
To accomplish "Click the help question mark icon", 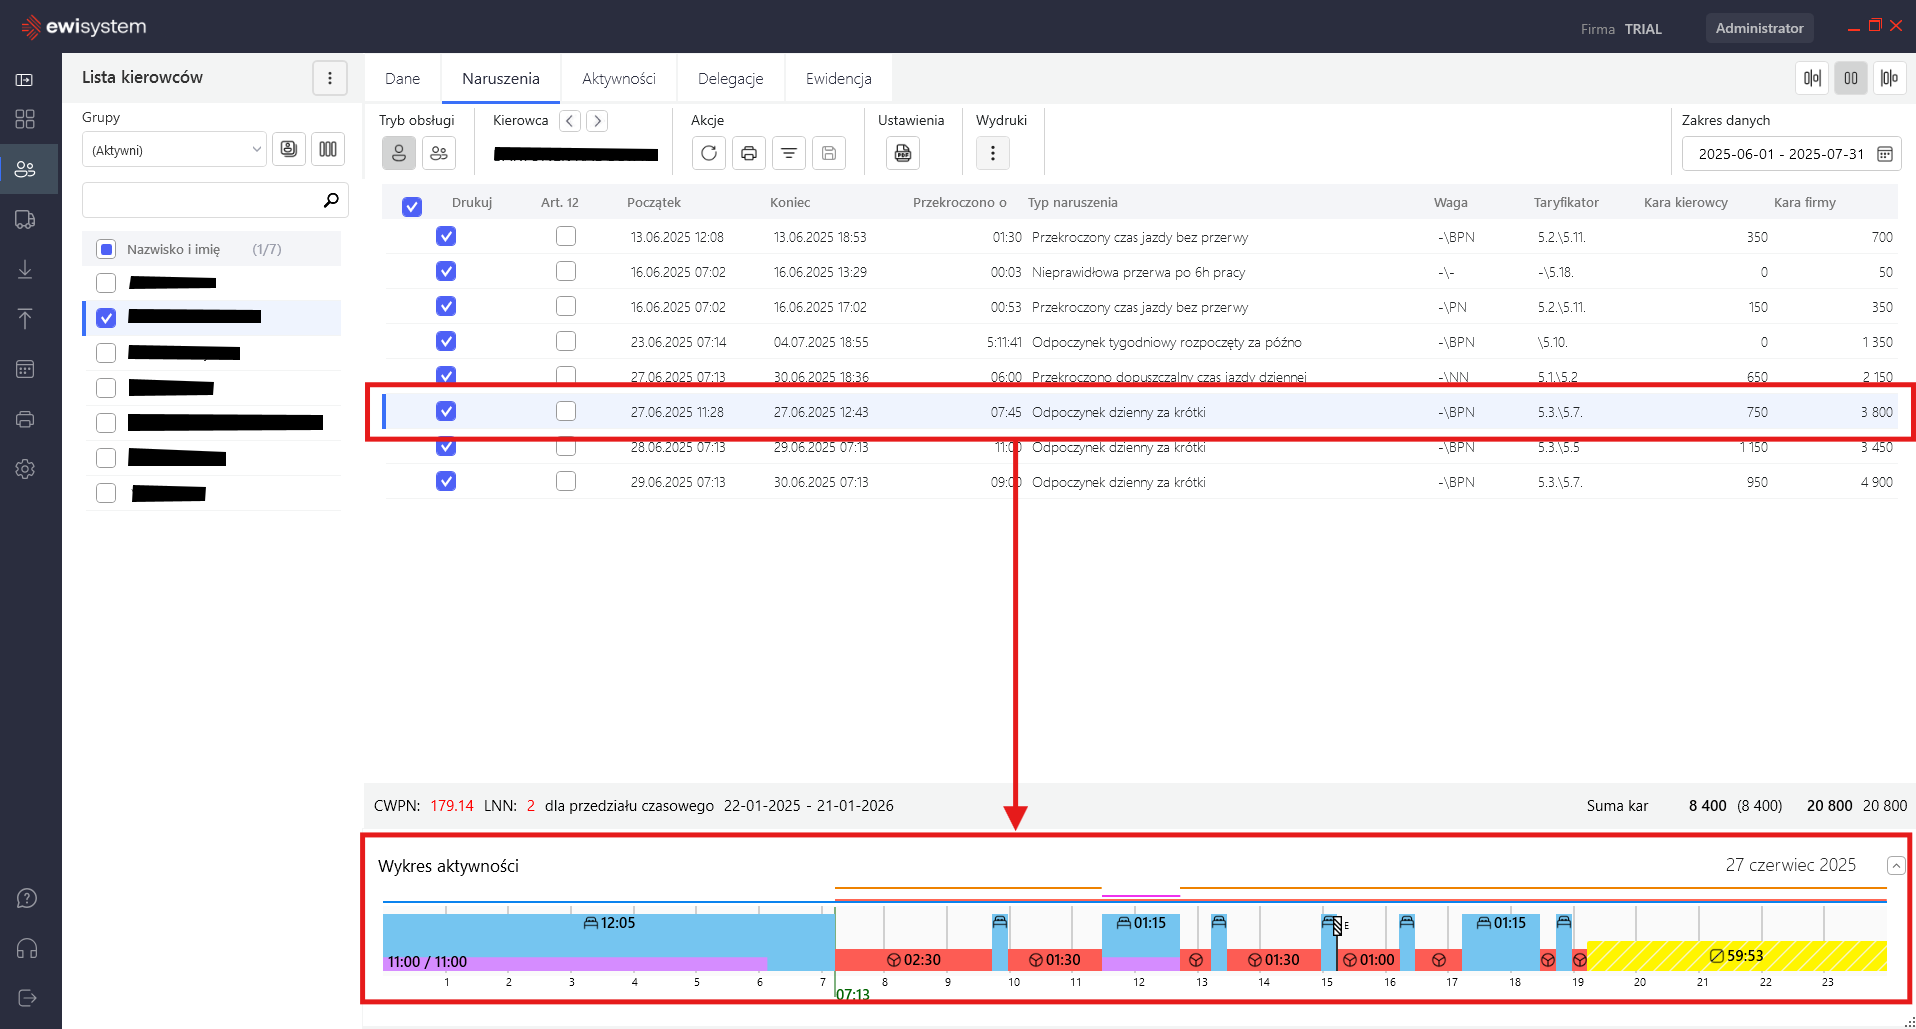I will (x=27, y=898).
